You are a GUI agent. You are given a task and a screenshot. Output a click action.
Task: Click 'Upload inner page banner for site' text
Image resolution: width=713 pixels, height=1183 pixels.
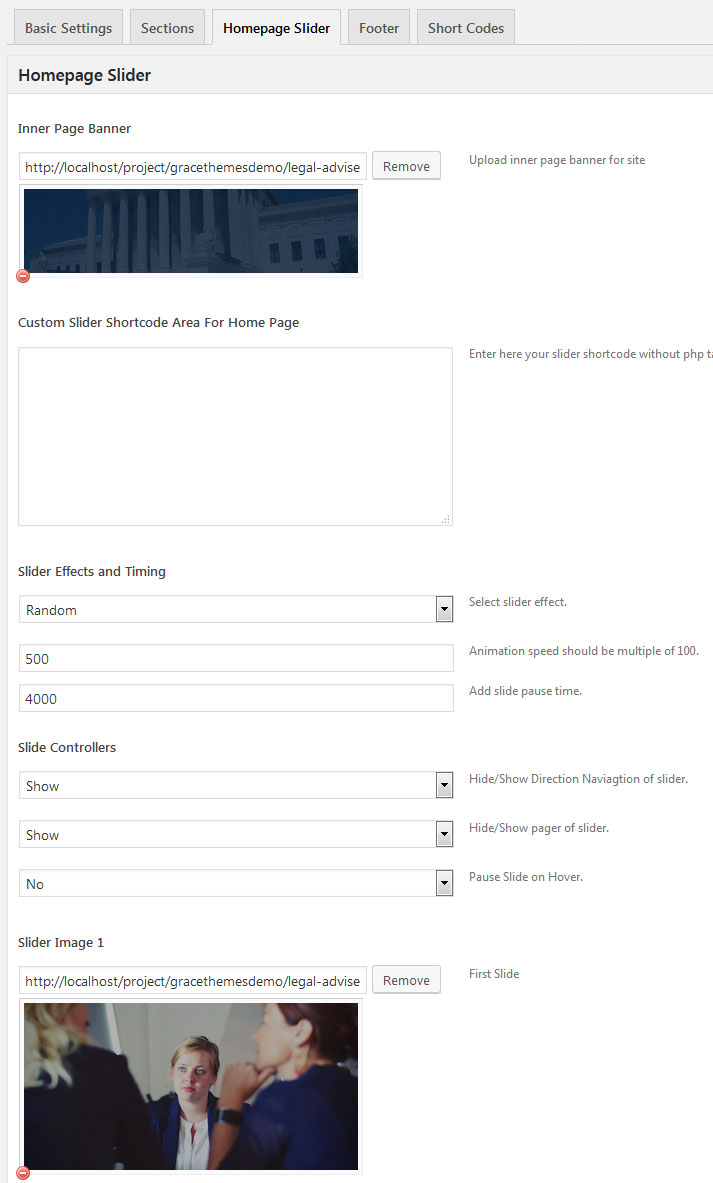click(x=557, y=160)
